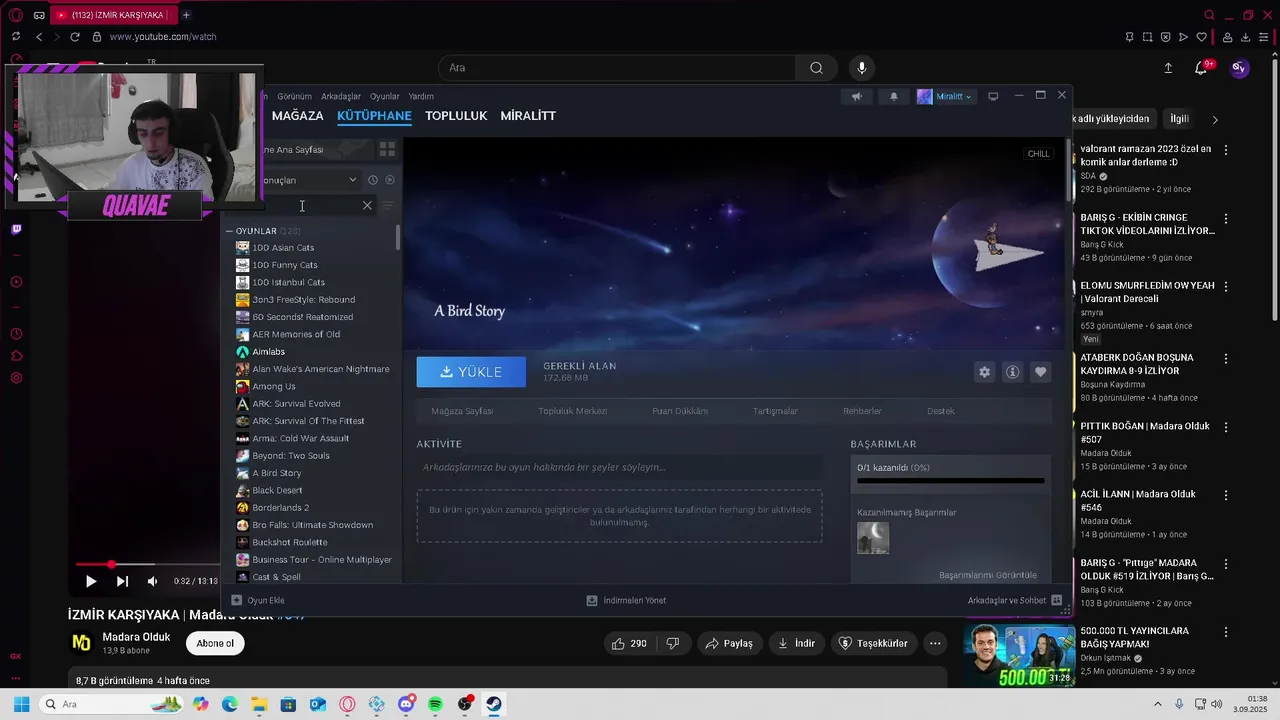Select Among Us in the game list

(274, 386)
